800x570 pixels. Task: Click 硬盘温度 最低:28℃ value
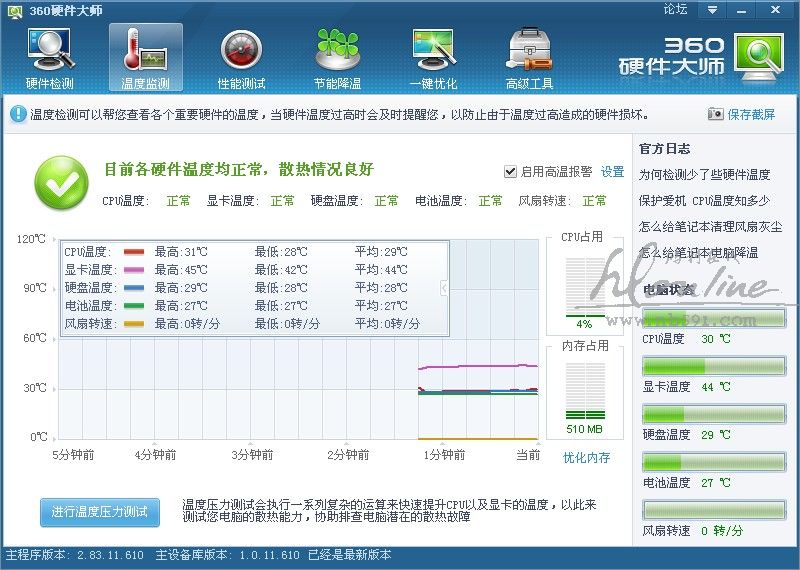click(281, 287)
